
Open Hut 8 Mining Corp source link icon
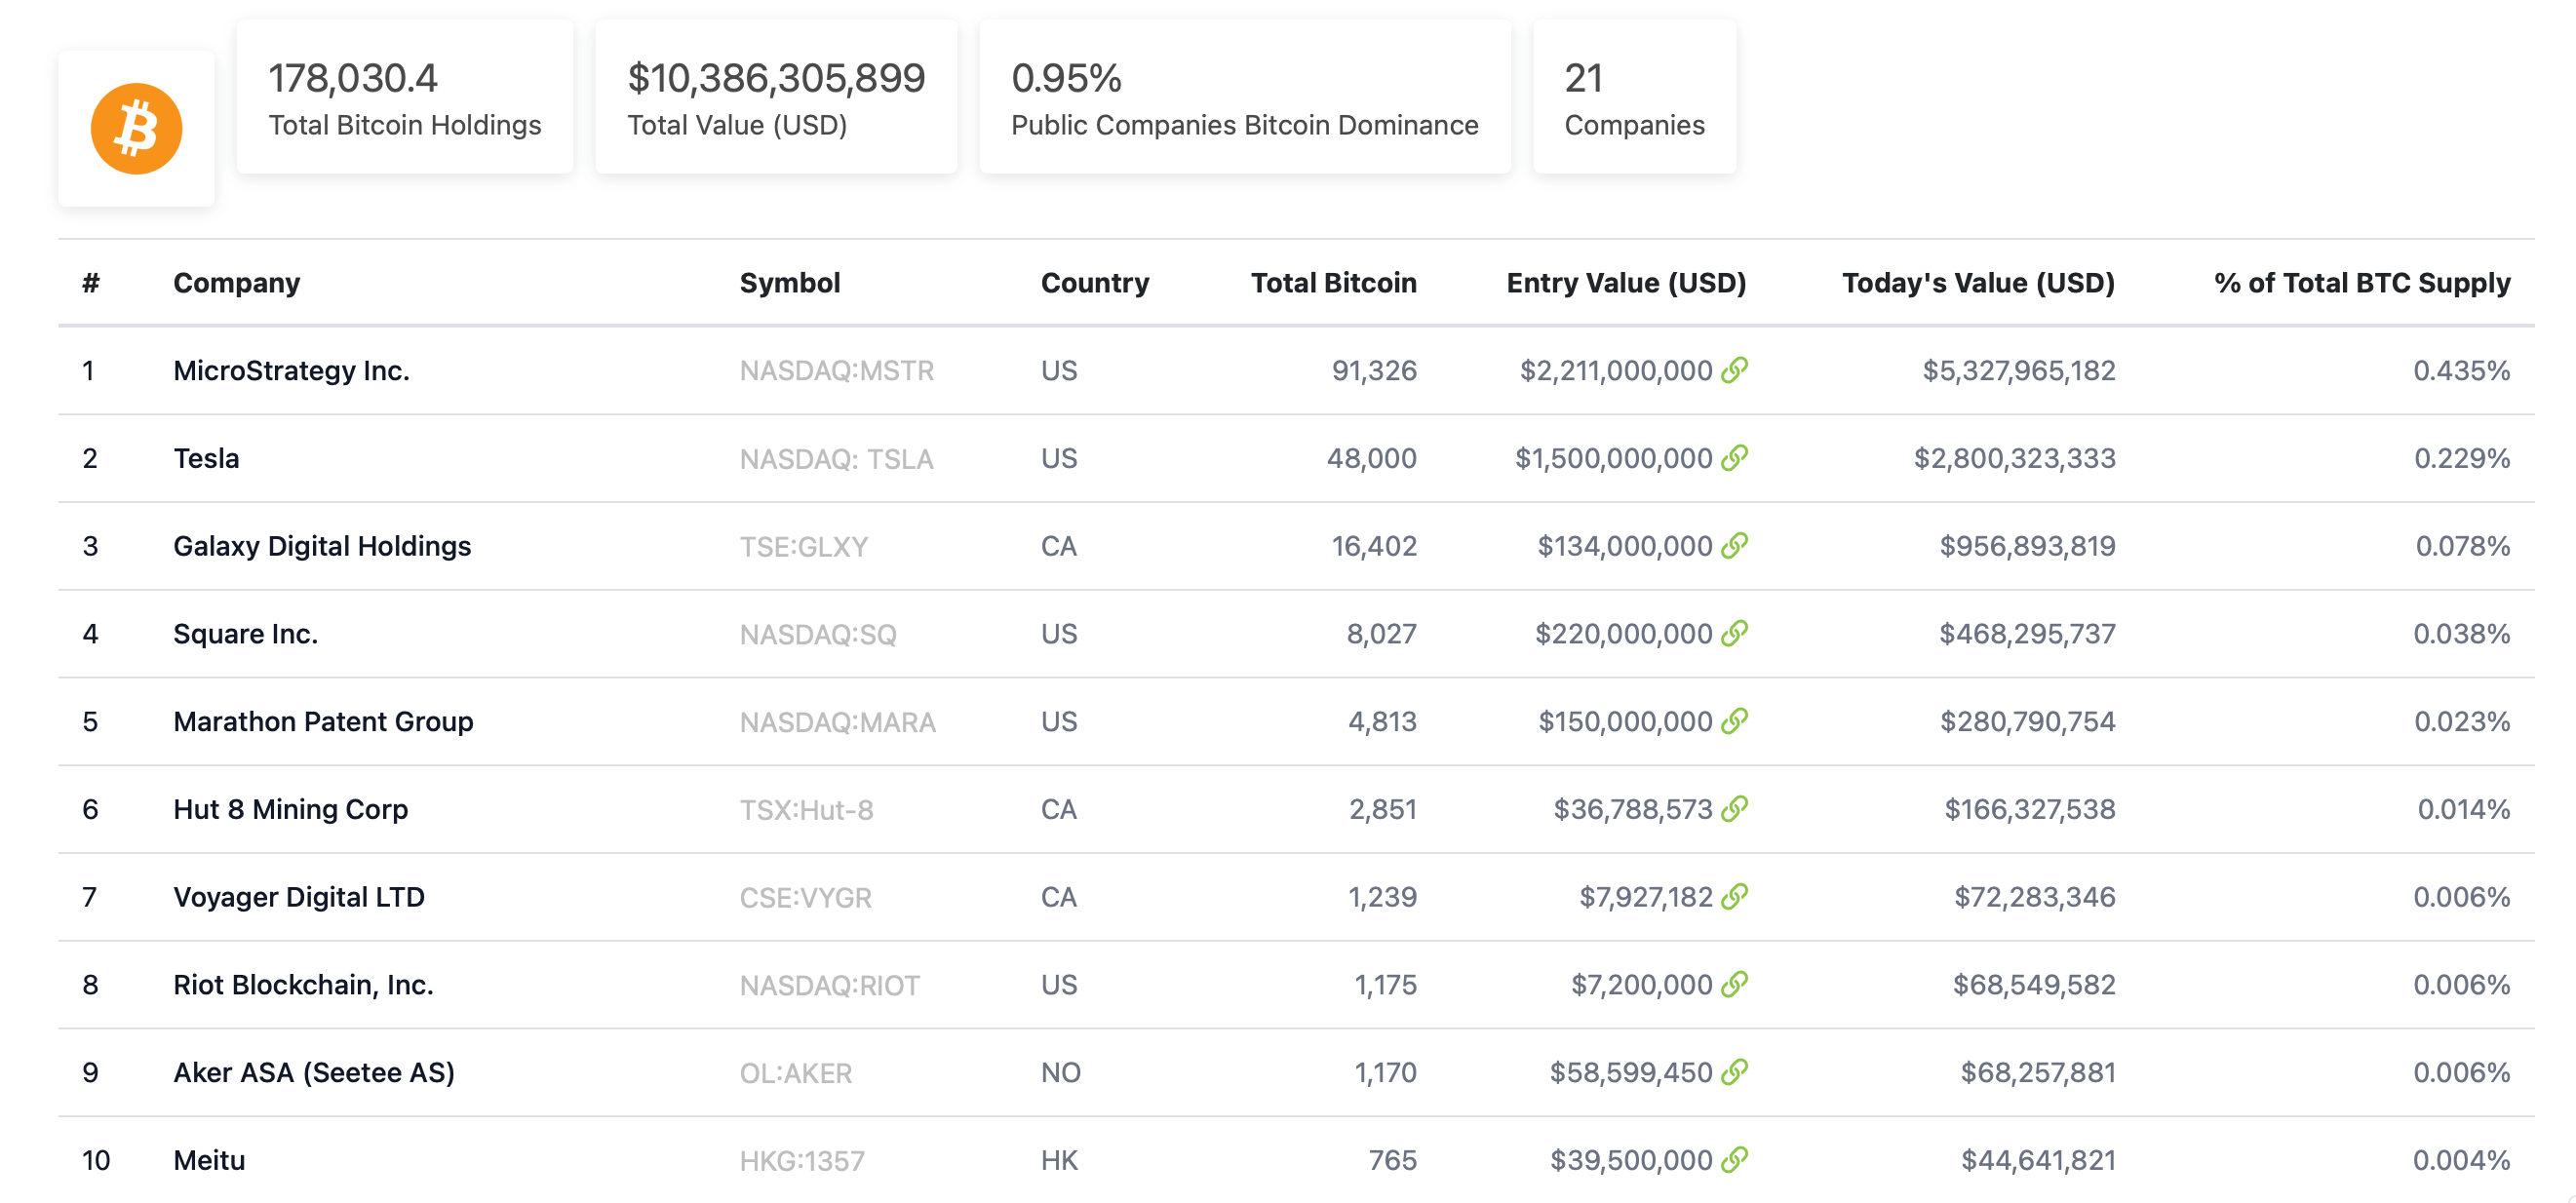click(x=1734, y=809)
